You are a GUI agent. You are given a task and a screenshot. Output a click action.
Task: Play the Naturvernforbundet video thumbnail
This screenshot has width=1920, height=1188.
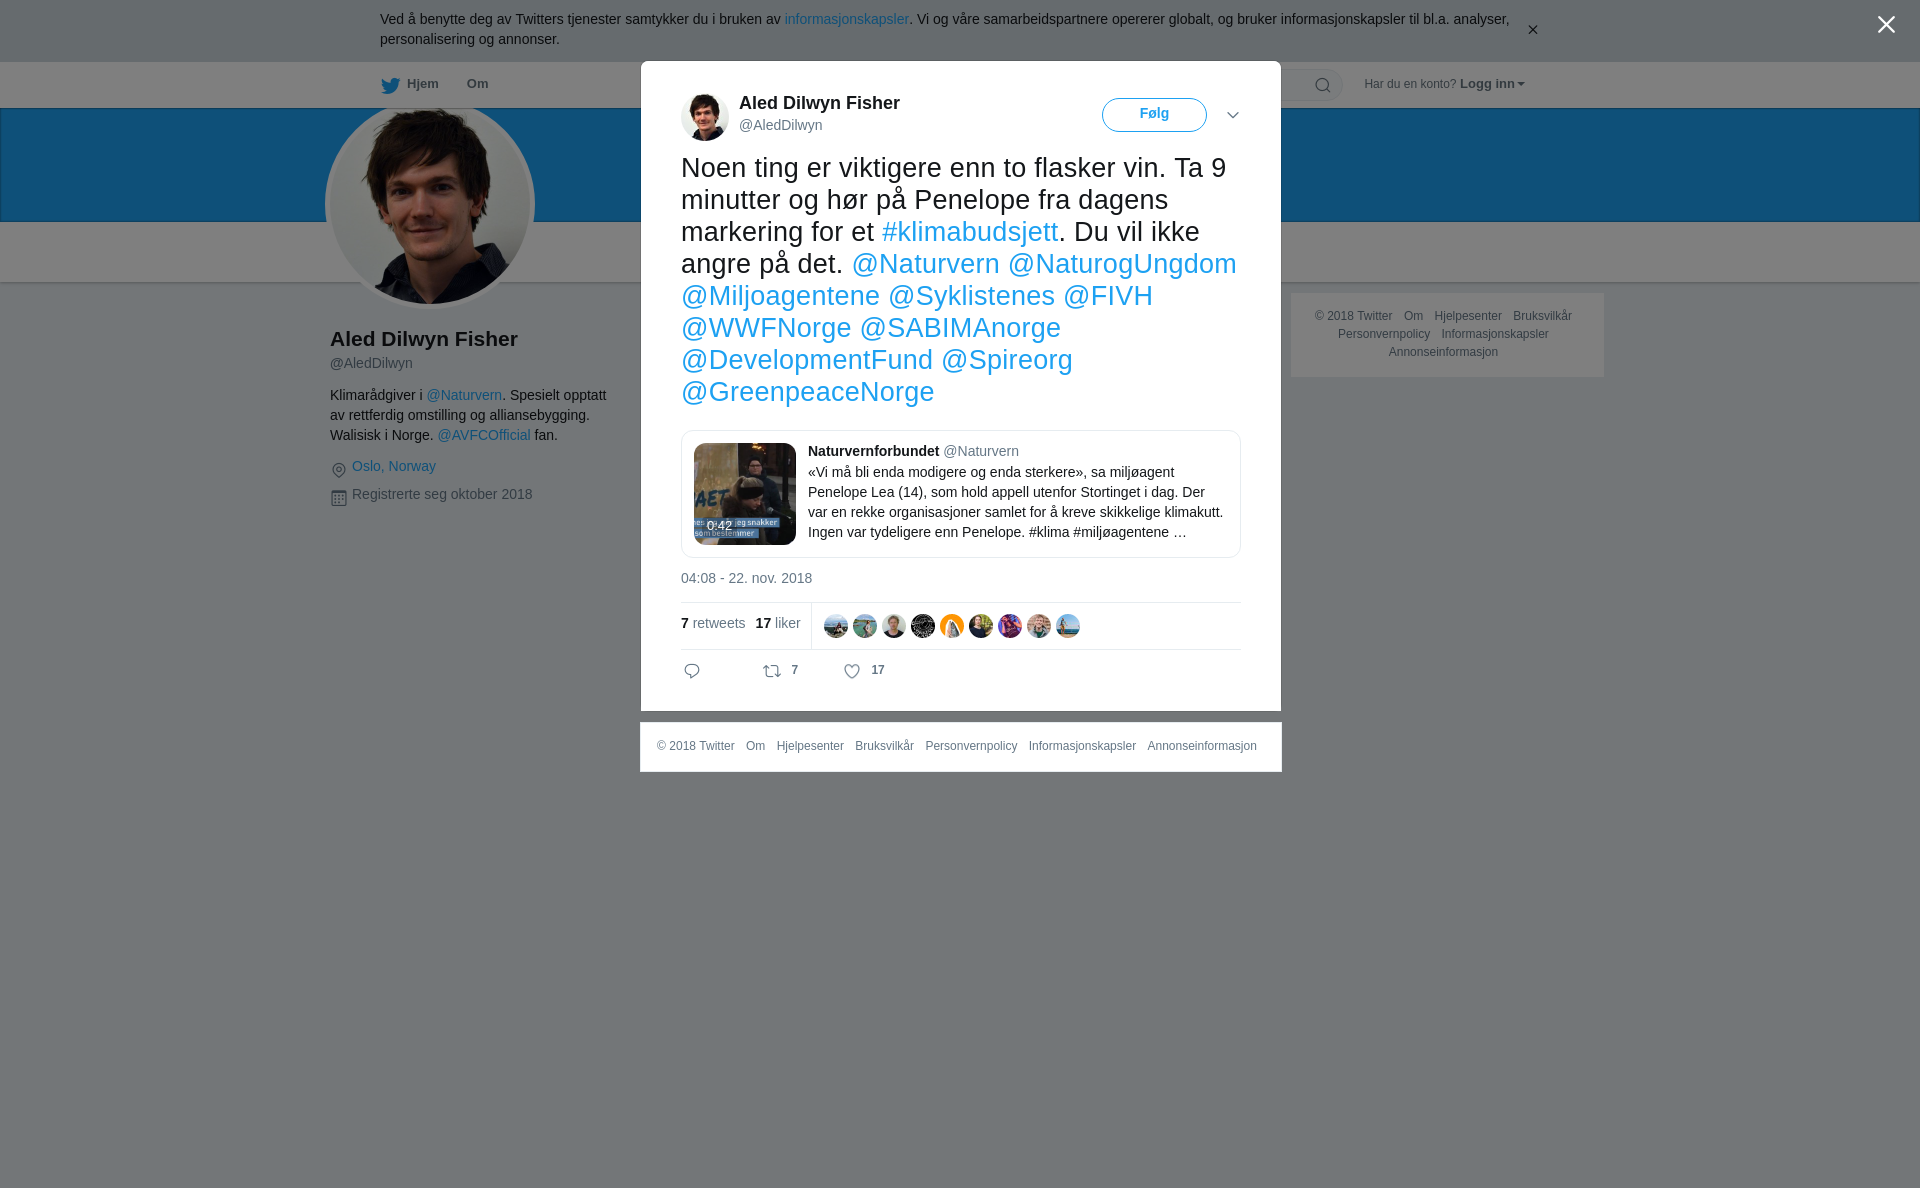(x=745, y=494)
